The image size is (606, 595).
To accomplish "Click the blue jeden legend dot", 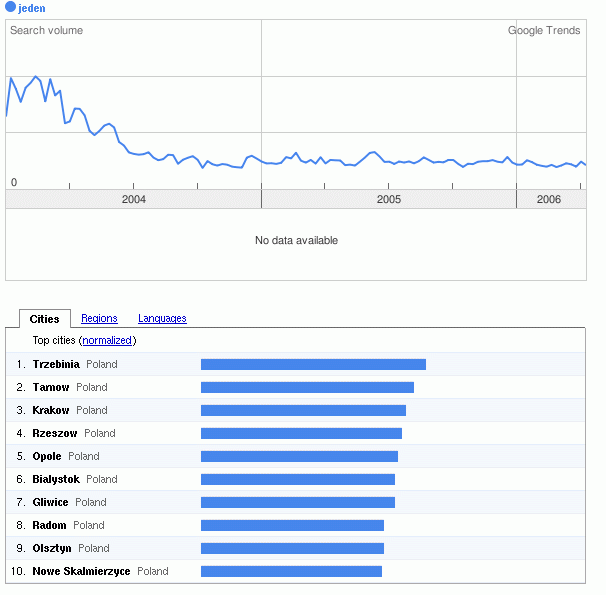I will click(x=11, y=8).
